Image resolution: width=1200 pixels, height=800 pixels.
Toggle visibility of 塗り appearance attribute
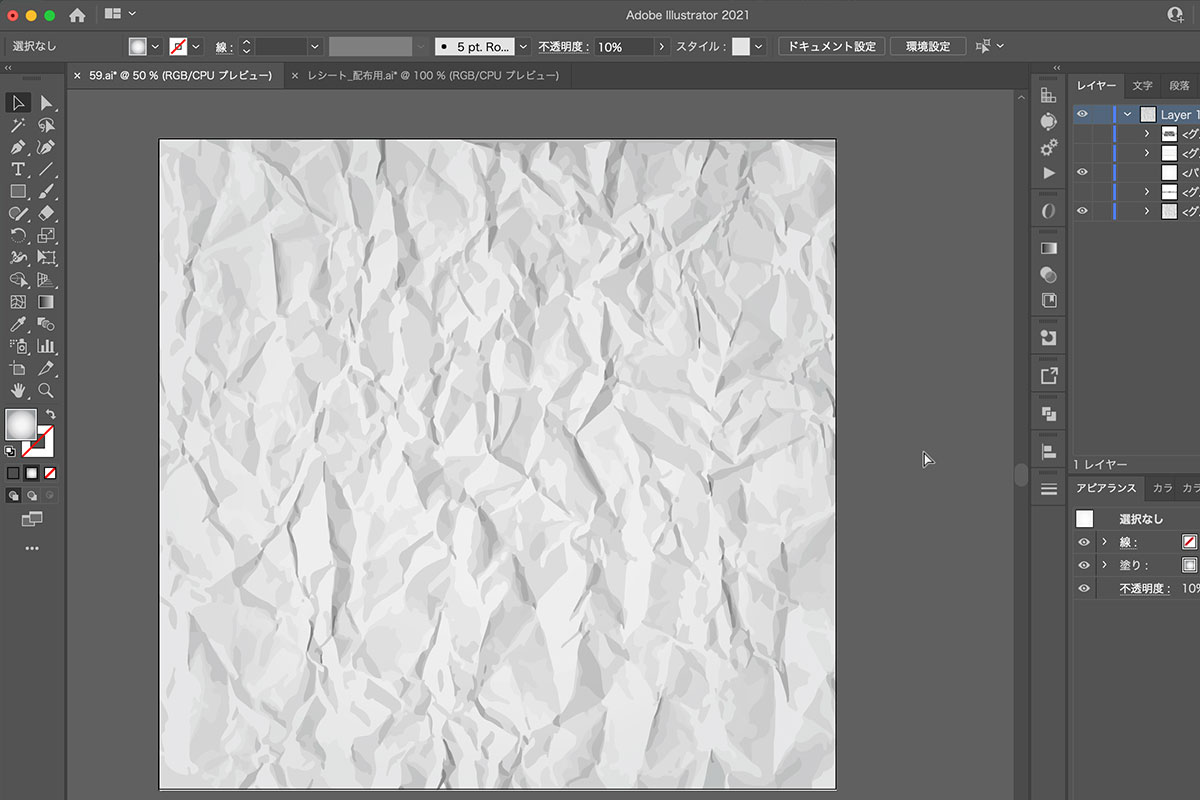tap(1083, 565)
